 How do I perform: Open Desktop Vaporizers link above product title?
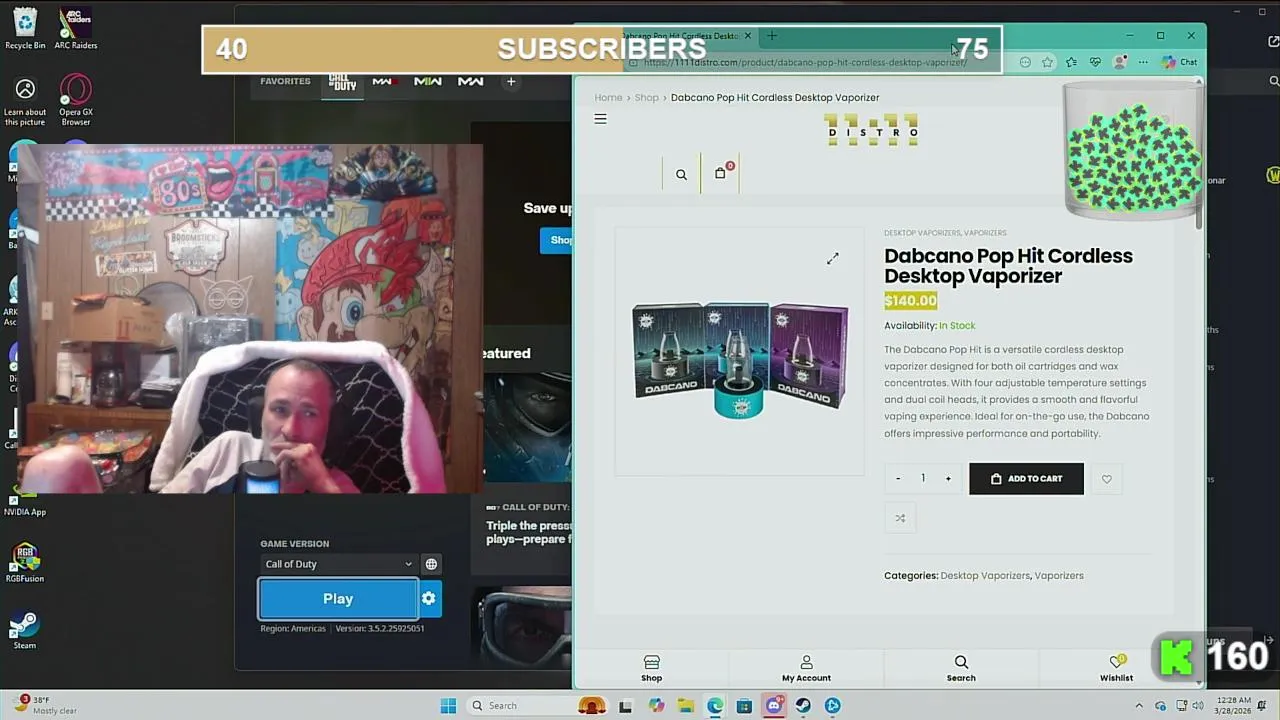[x=922, y=233]
